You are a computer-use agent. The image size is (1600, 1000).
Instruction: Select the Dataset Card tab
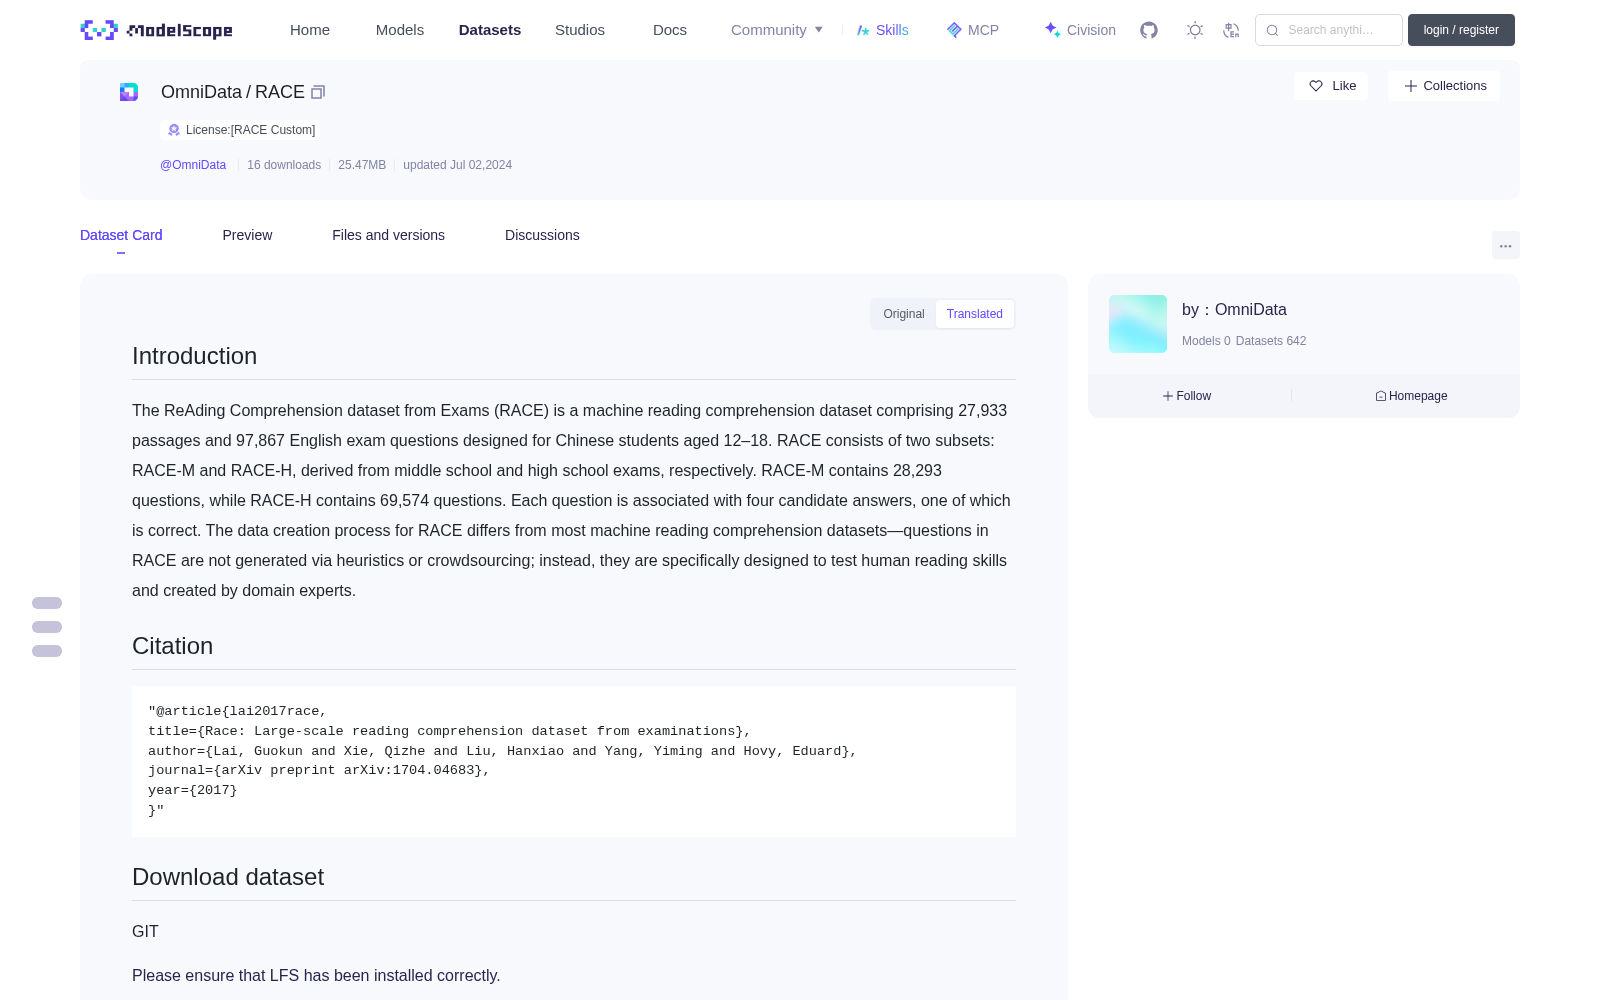click(121, 235)
